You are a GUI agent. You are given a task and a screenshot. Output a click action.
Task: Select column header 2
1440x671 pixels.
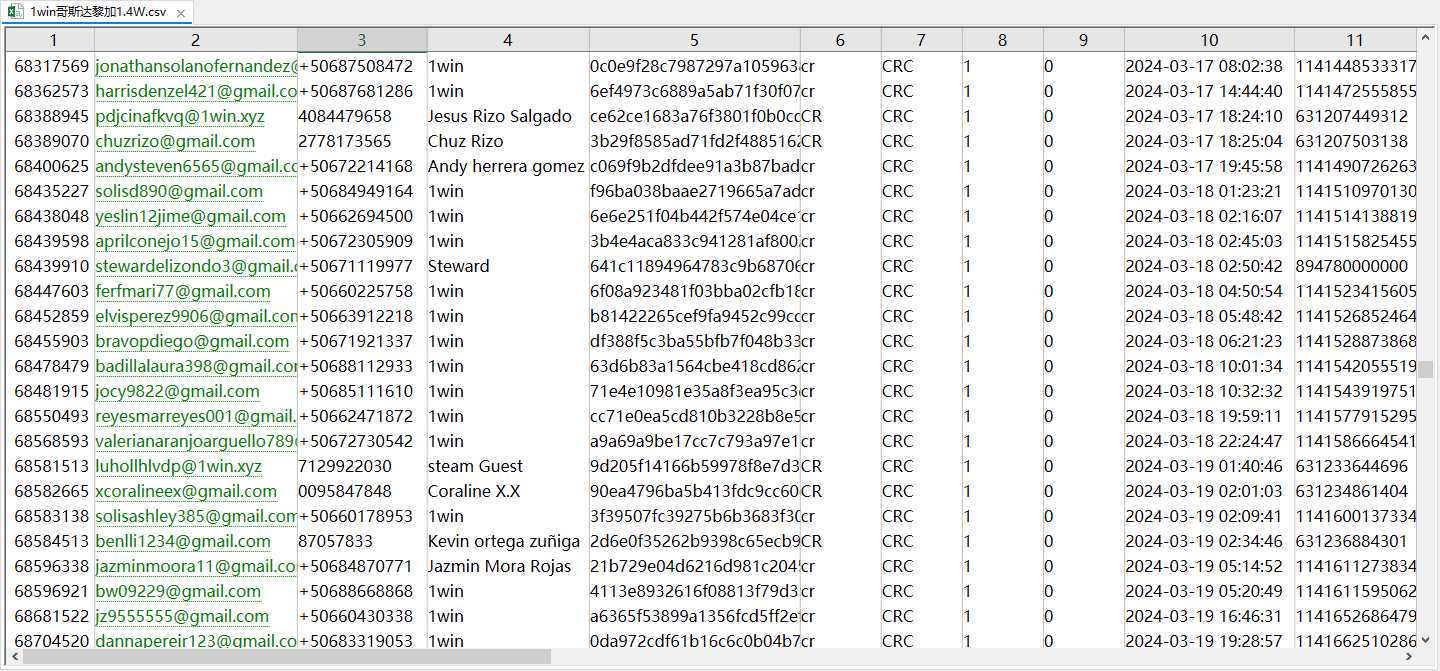pos(196,40)
